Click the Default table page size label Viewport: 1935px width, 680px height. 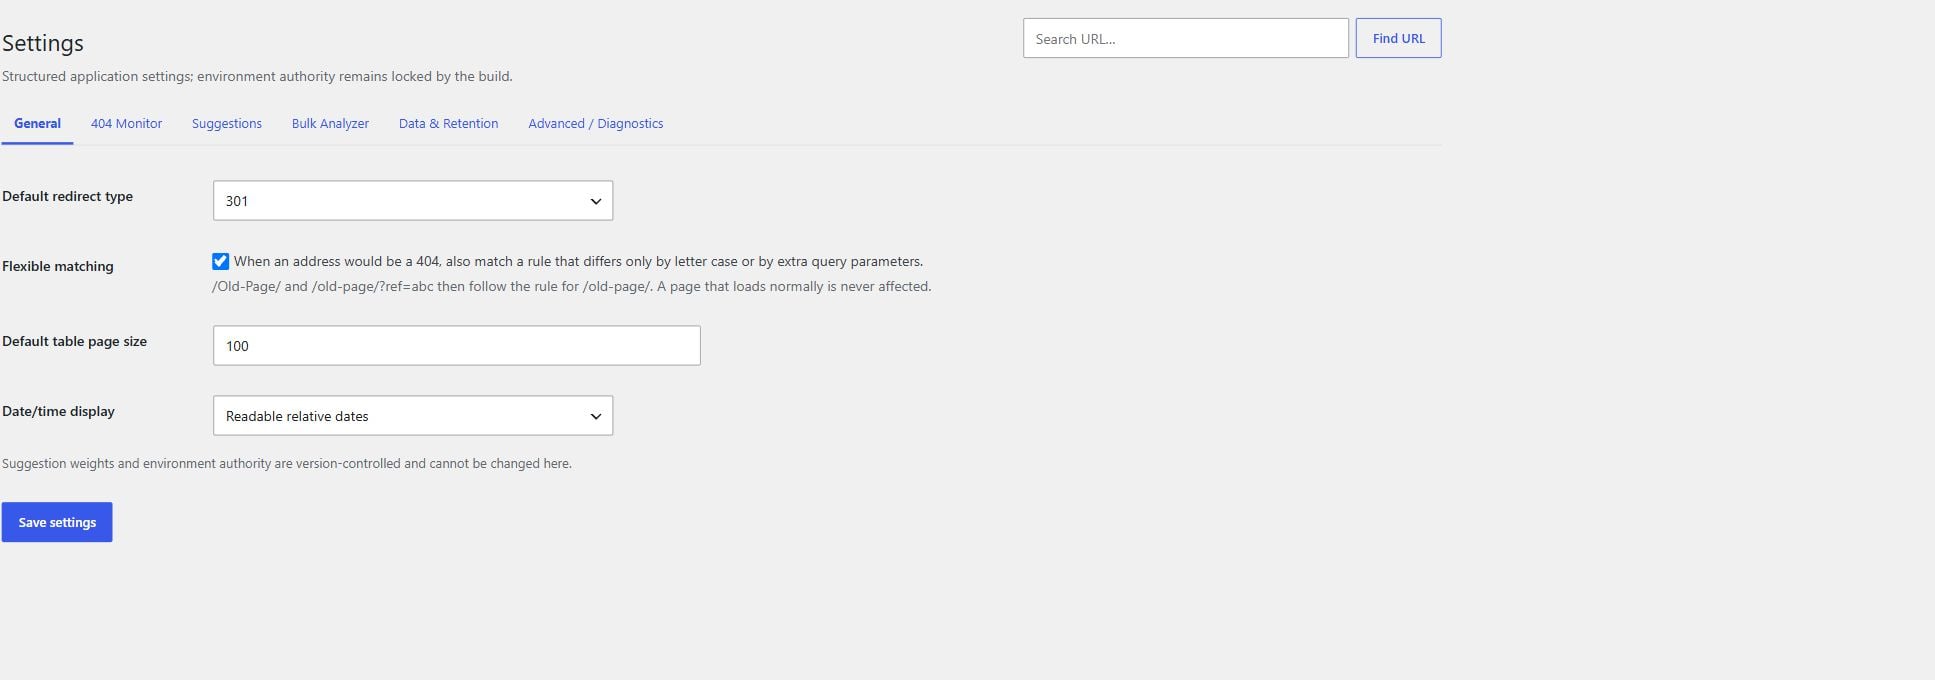click(75, 341)
